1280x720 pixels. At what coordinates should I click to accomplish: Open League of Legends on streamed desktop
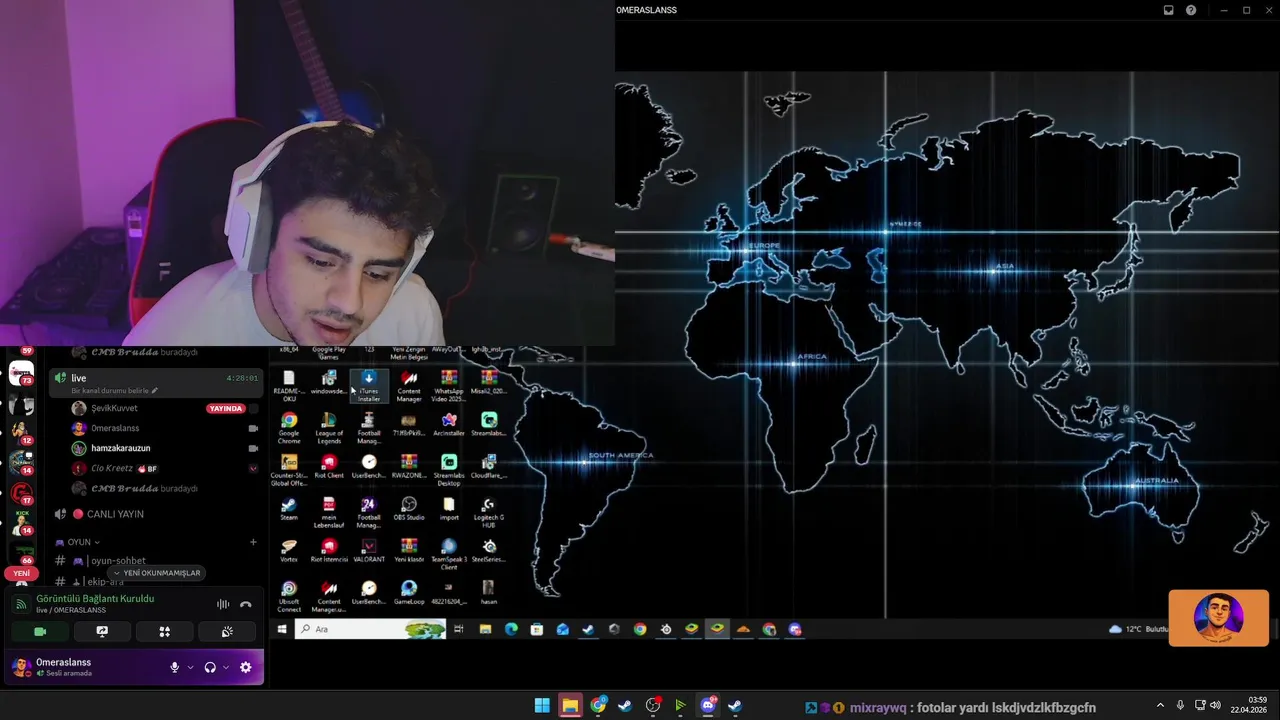pyautogui.click(x=329, y=427)
